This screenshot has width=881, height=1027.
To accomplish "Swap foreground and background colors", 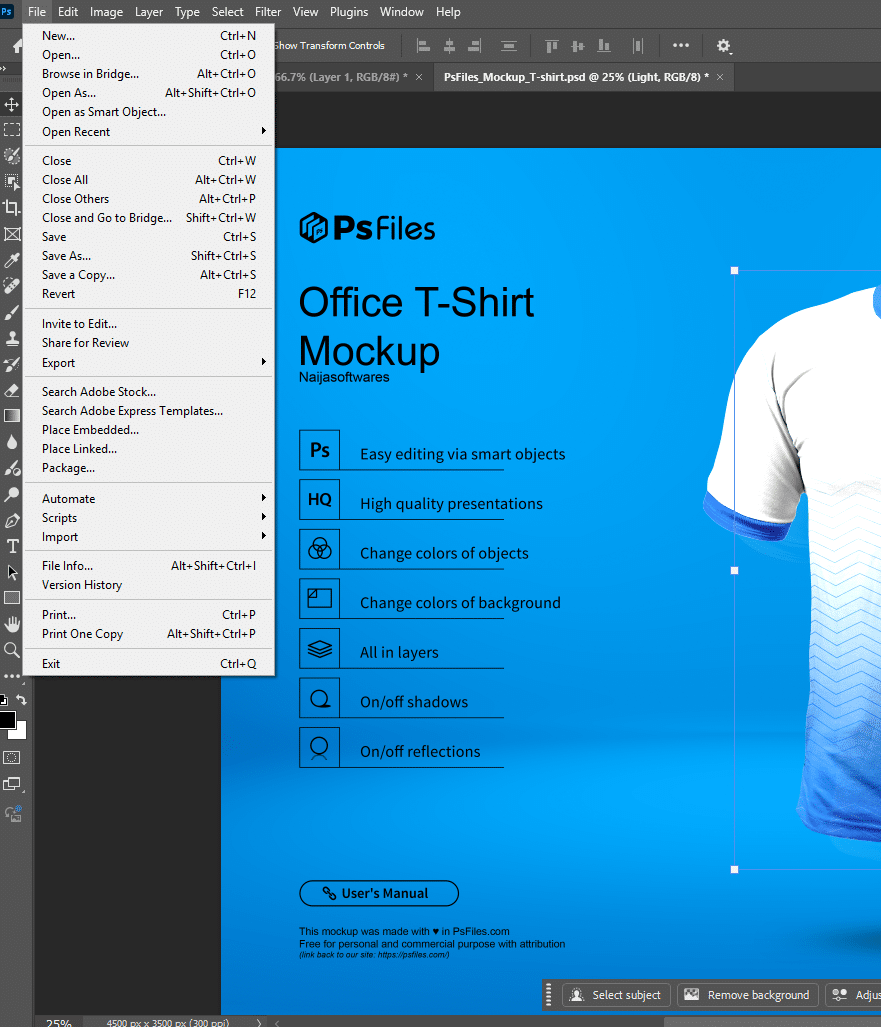I will click(21, 700).
